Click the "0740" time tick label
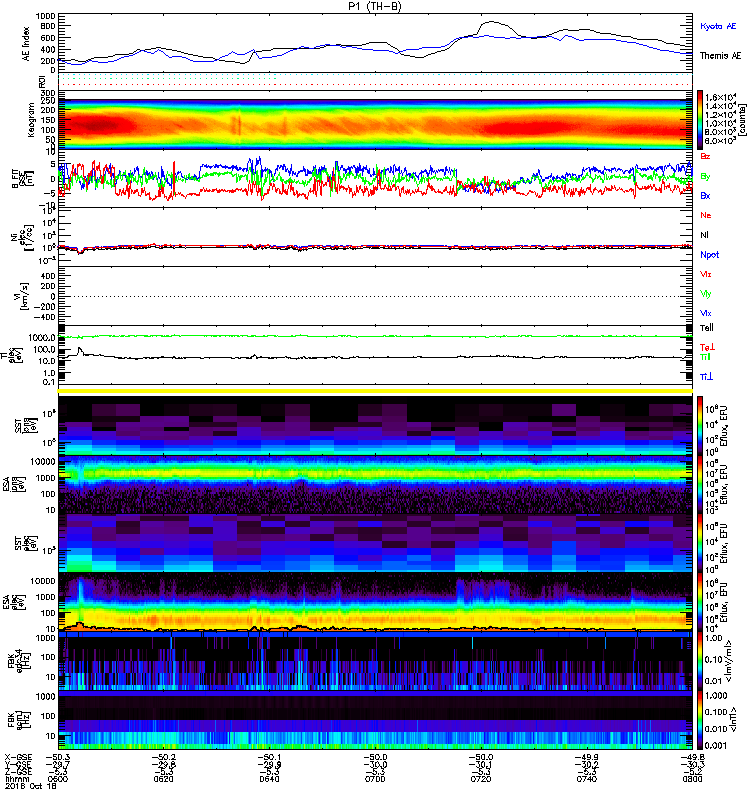The width and height of the screenshot is (750, 800). pyautogui.click(x=586, y=779)
